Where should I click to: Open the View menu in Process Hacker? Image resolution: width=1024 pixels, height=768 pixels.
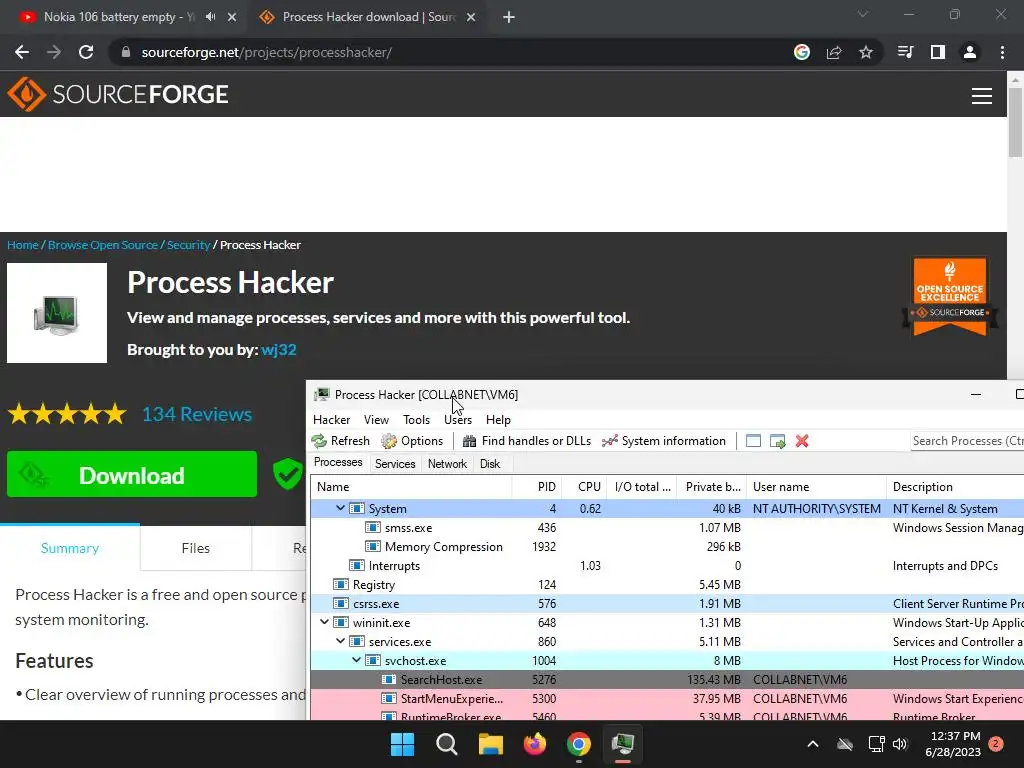tap(376, 420)
